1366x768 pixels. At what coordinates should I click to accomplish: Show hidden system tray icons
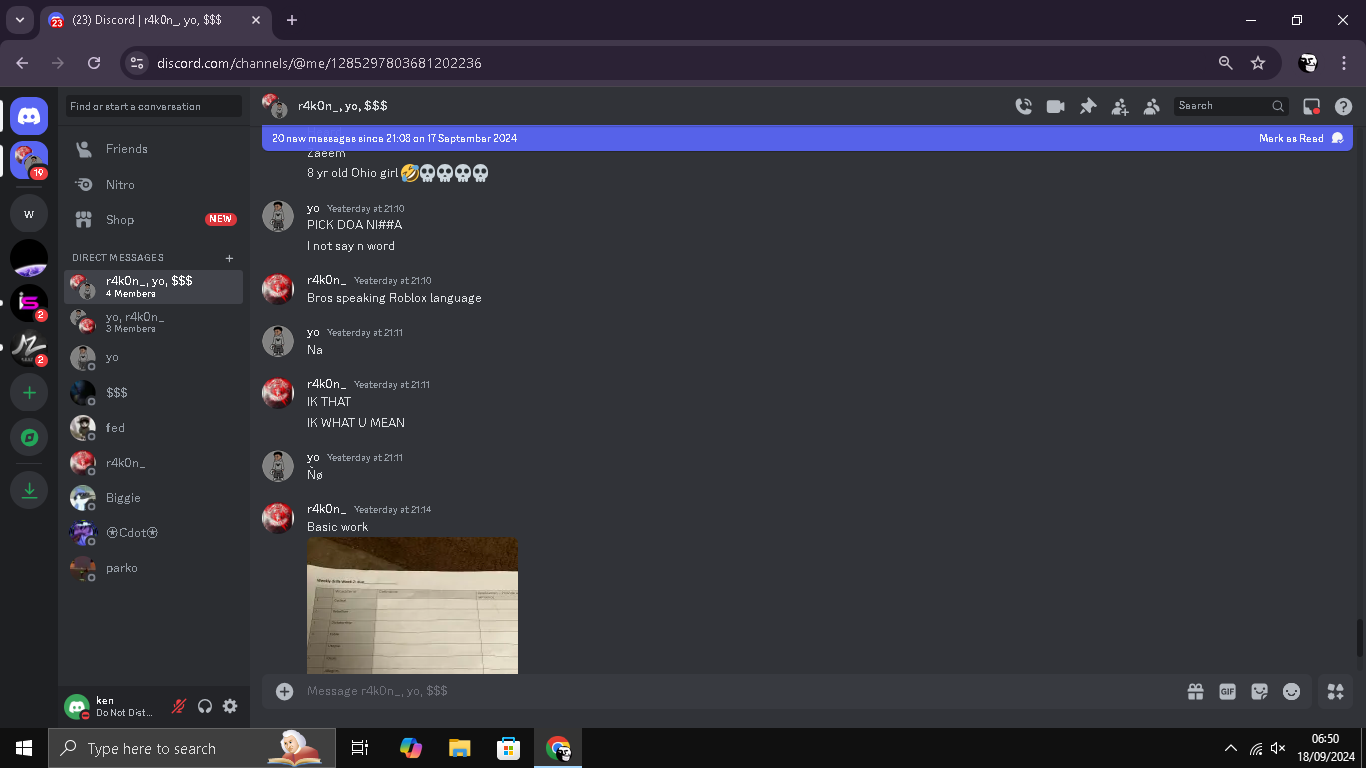tap(1230, 748)
